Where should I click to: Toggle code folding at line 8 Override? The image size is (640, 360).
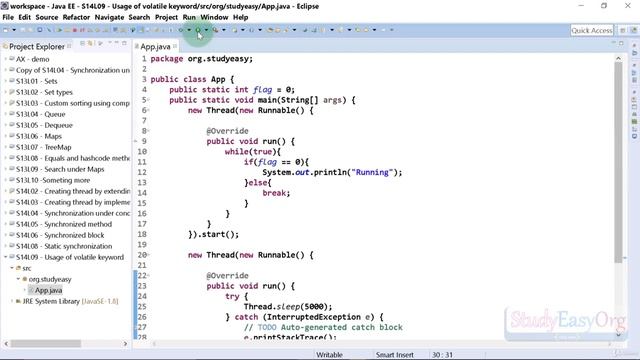click(149, 131)
